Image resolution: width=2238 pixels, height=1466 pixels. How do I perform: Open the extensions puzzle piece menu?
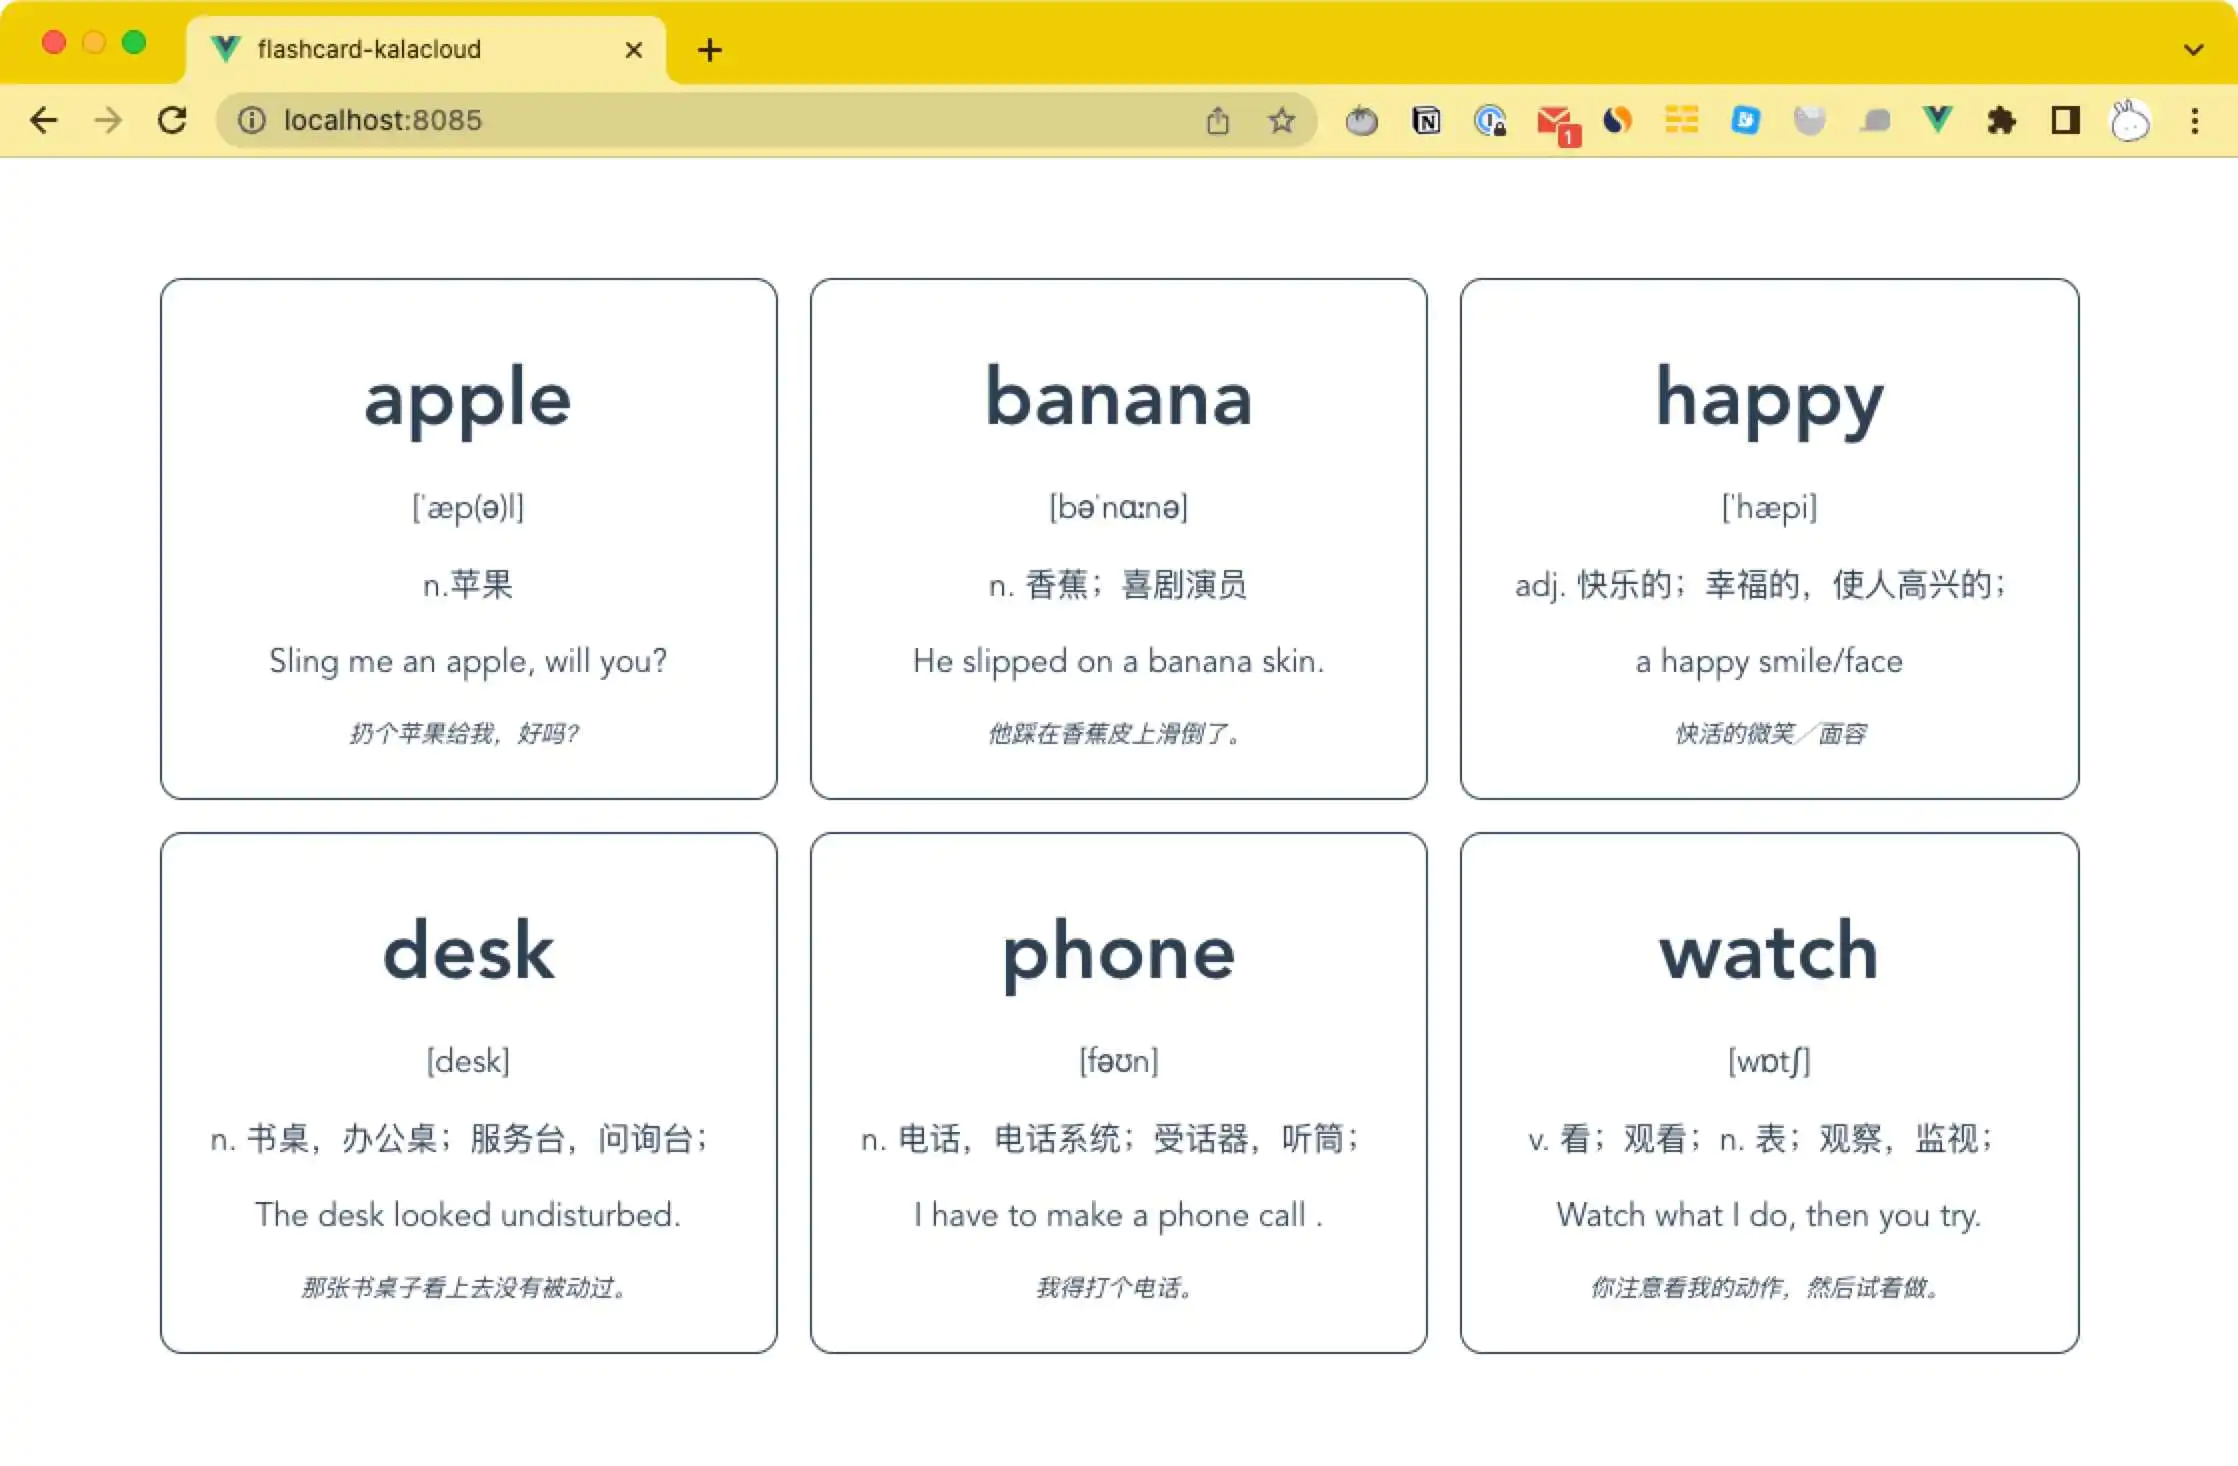point(2001,120)
